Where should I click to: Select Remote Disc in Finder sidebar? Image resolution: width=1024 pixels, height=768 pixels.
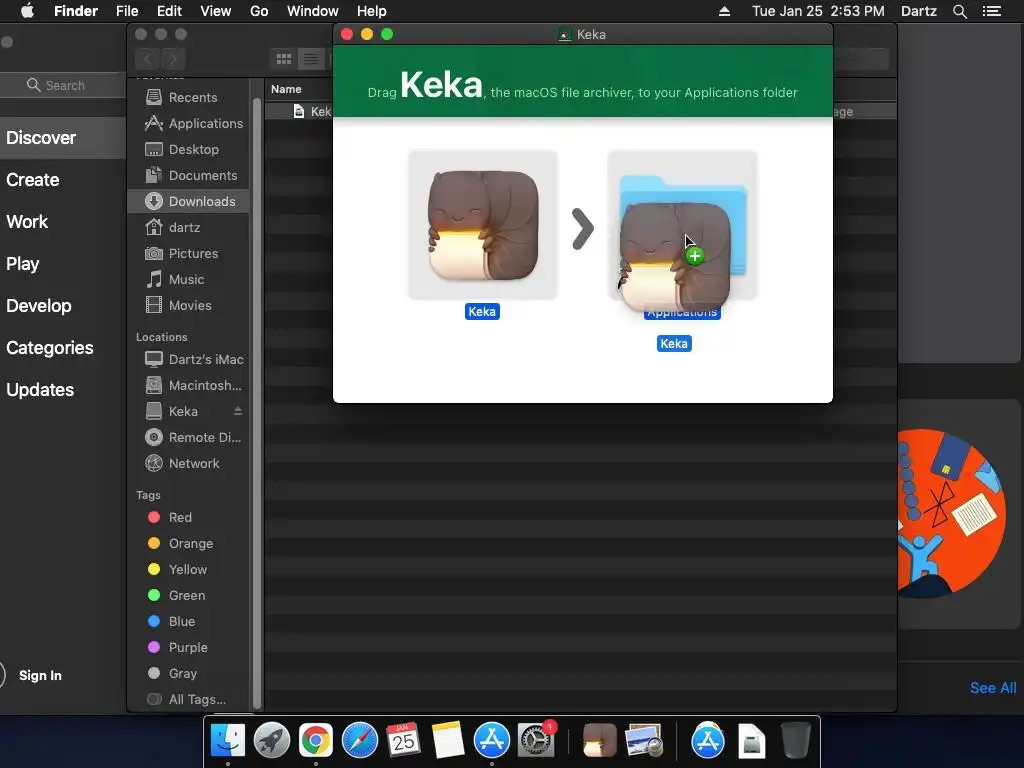(193, 438)
